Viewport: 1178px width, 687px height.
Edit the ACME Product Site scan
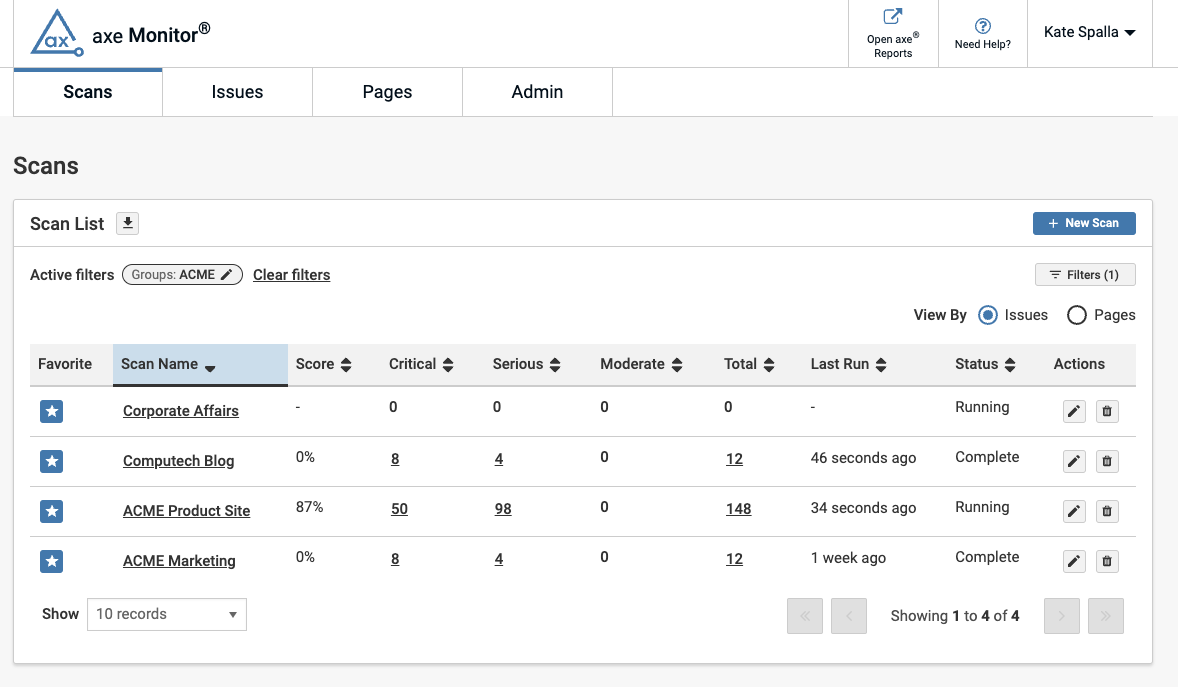click(1074, 511)
